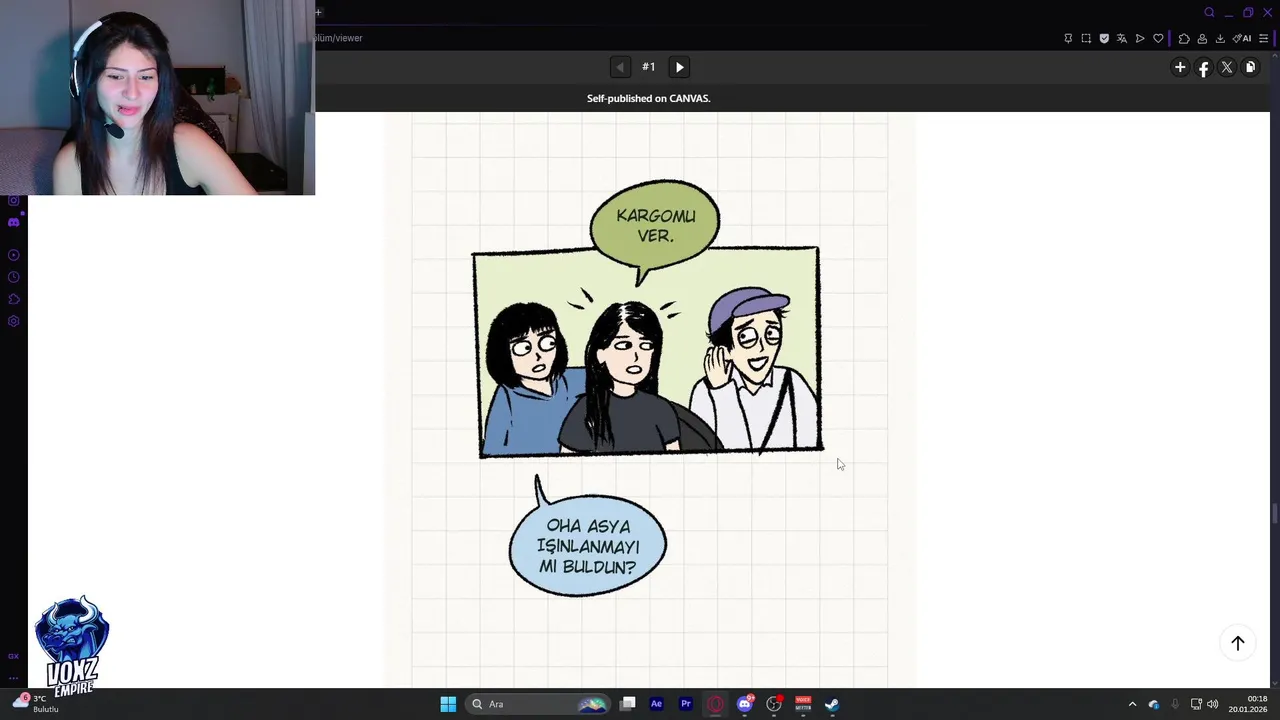Viewport: 1280px width, 720px height.
Task: Open Discord from the taskbar
Action: coord(745,704)
